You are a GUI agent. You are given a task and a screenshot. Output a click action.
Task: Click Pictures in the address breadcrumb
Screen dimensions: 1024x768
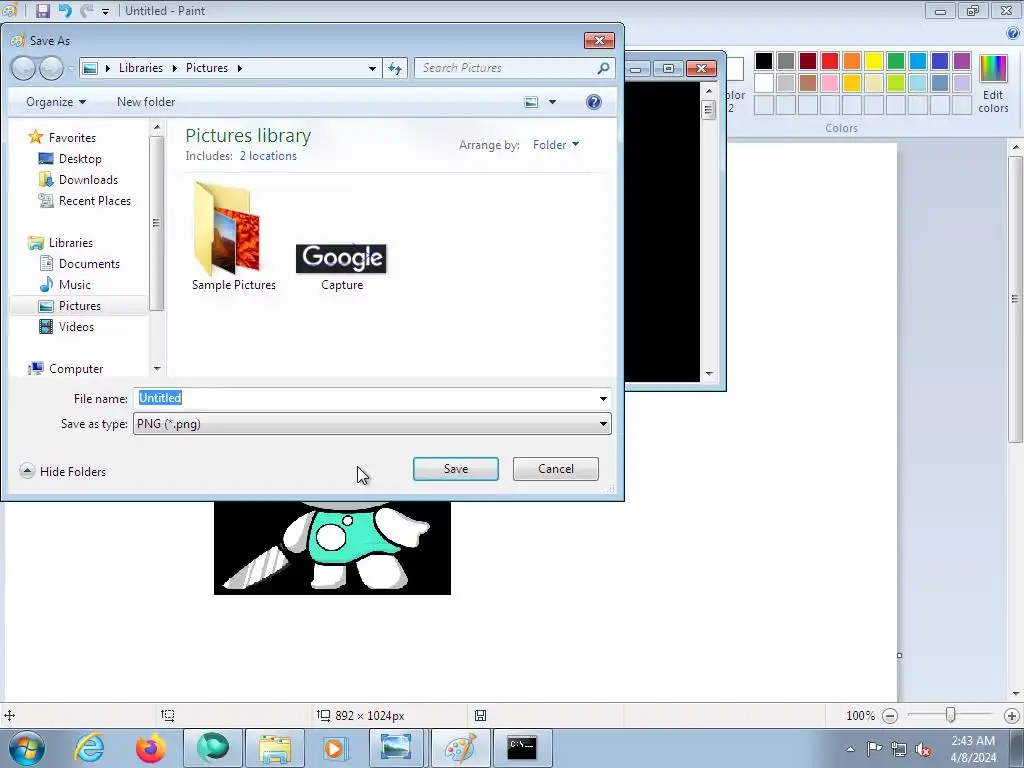click(x=206, y=68)
